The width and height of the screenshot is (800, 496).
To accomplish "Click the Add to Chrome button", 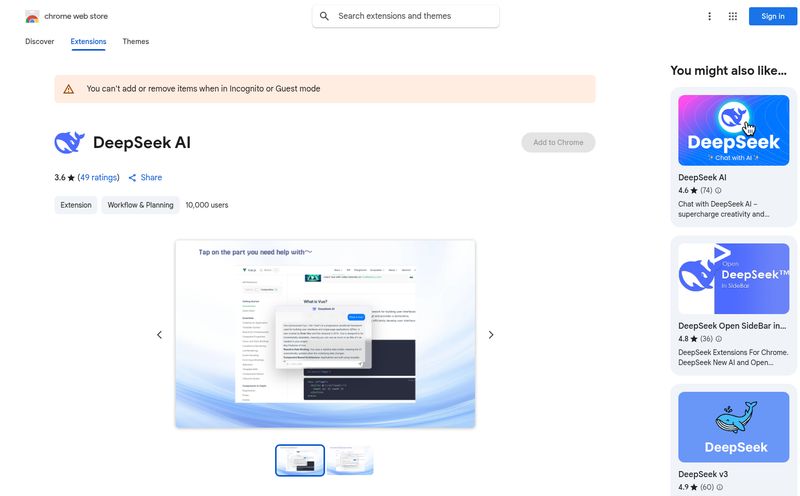I will point(558,142).
